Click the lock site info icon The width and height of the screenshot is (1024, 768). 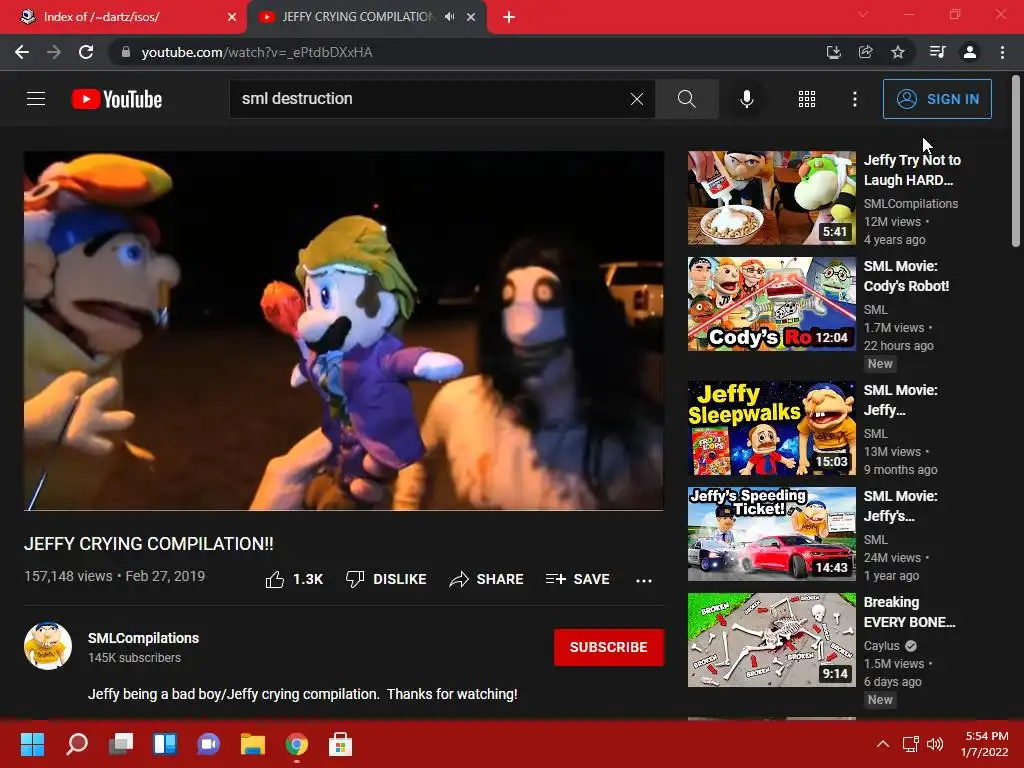(126, 52)
